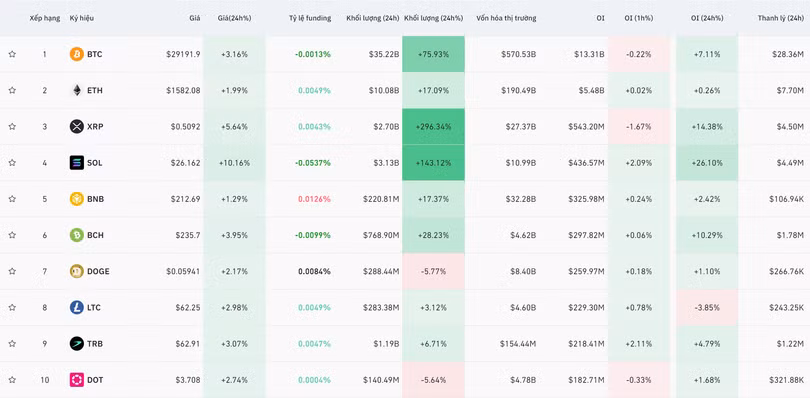Screen dimensions: 810x398
Task: Sort by OI (24h%) column header
Action: pyautogui.click(x=707, y=18)
